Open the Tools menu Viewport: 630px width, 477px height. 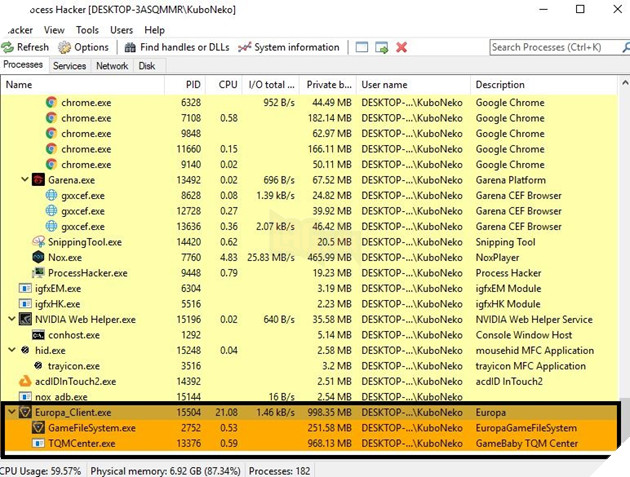pos(87,30)
